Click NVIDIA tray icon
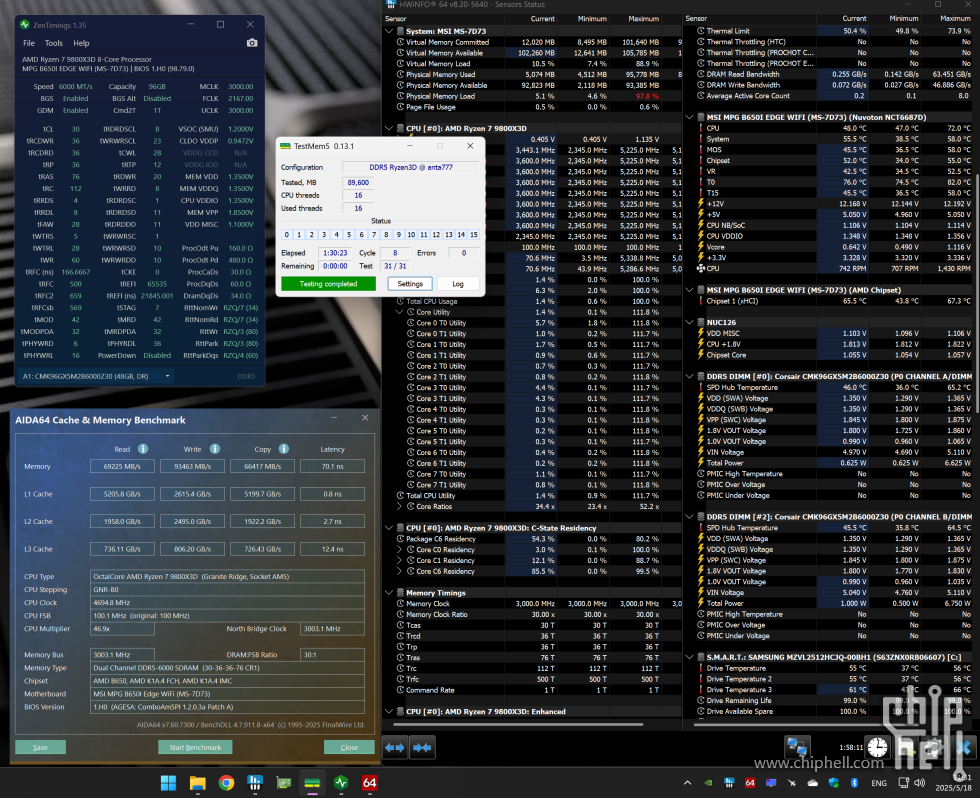The image size is (980, 798). pos(708,782)
